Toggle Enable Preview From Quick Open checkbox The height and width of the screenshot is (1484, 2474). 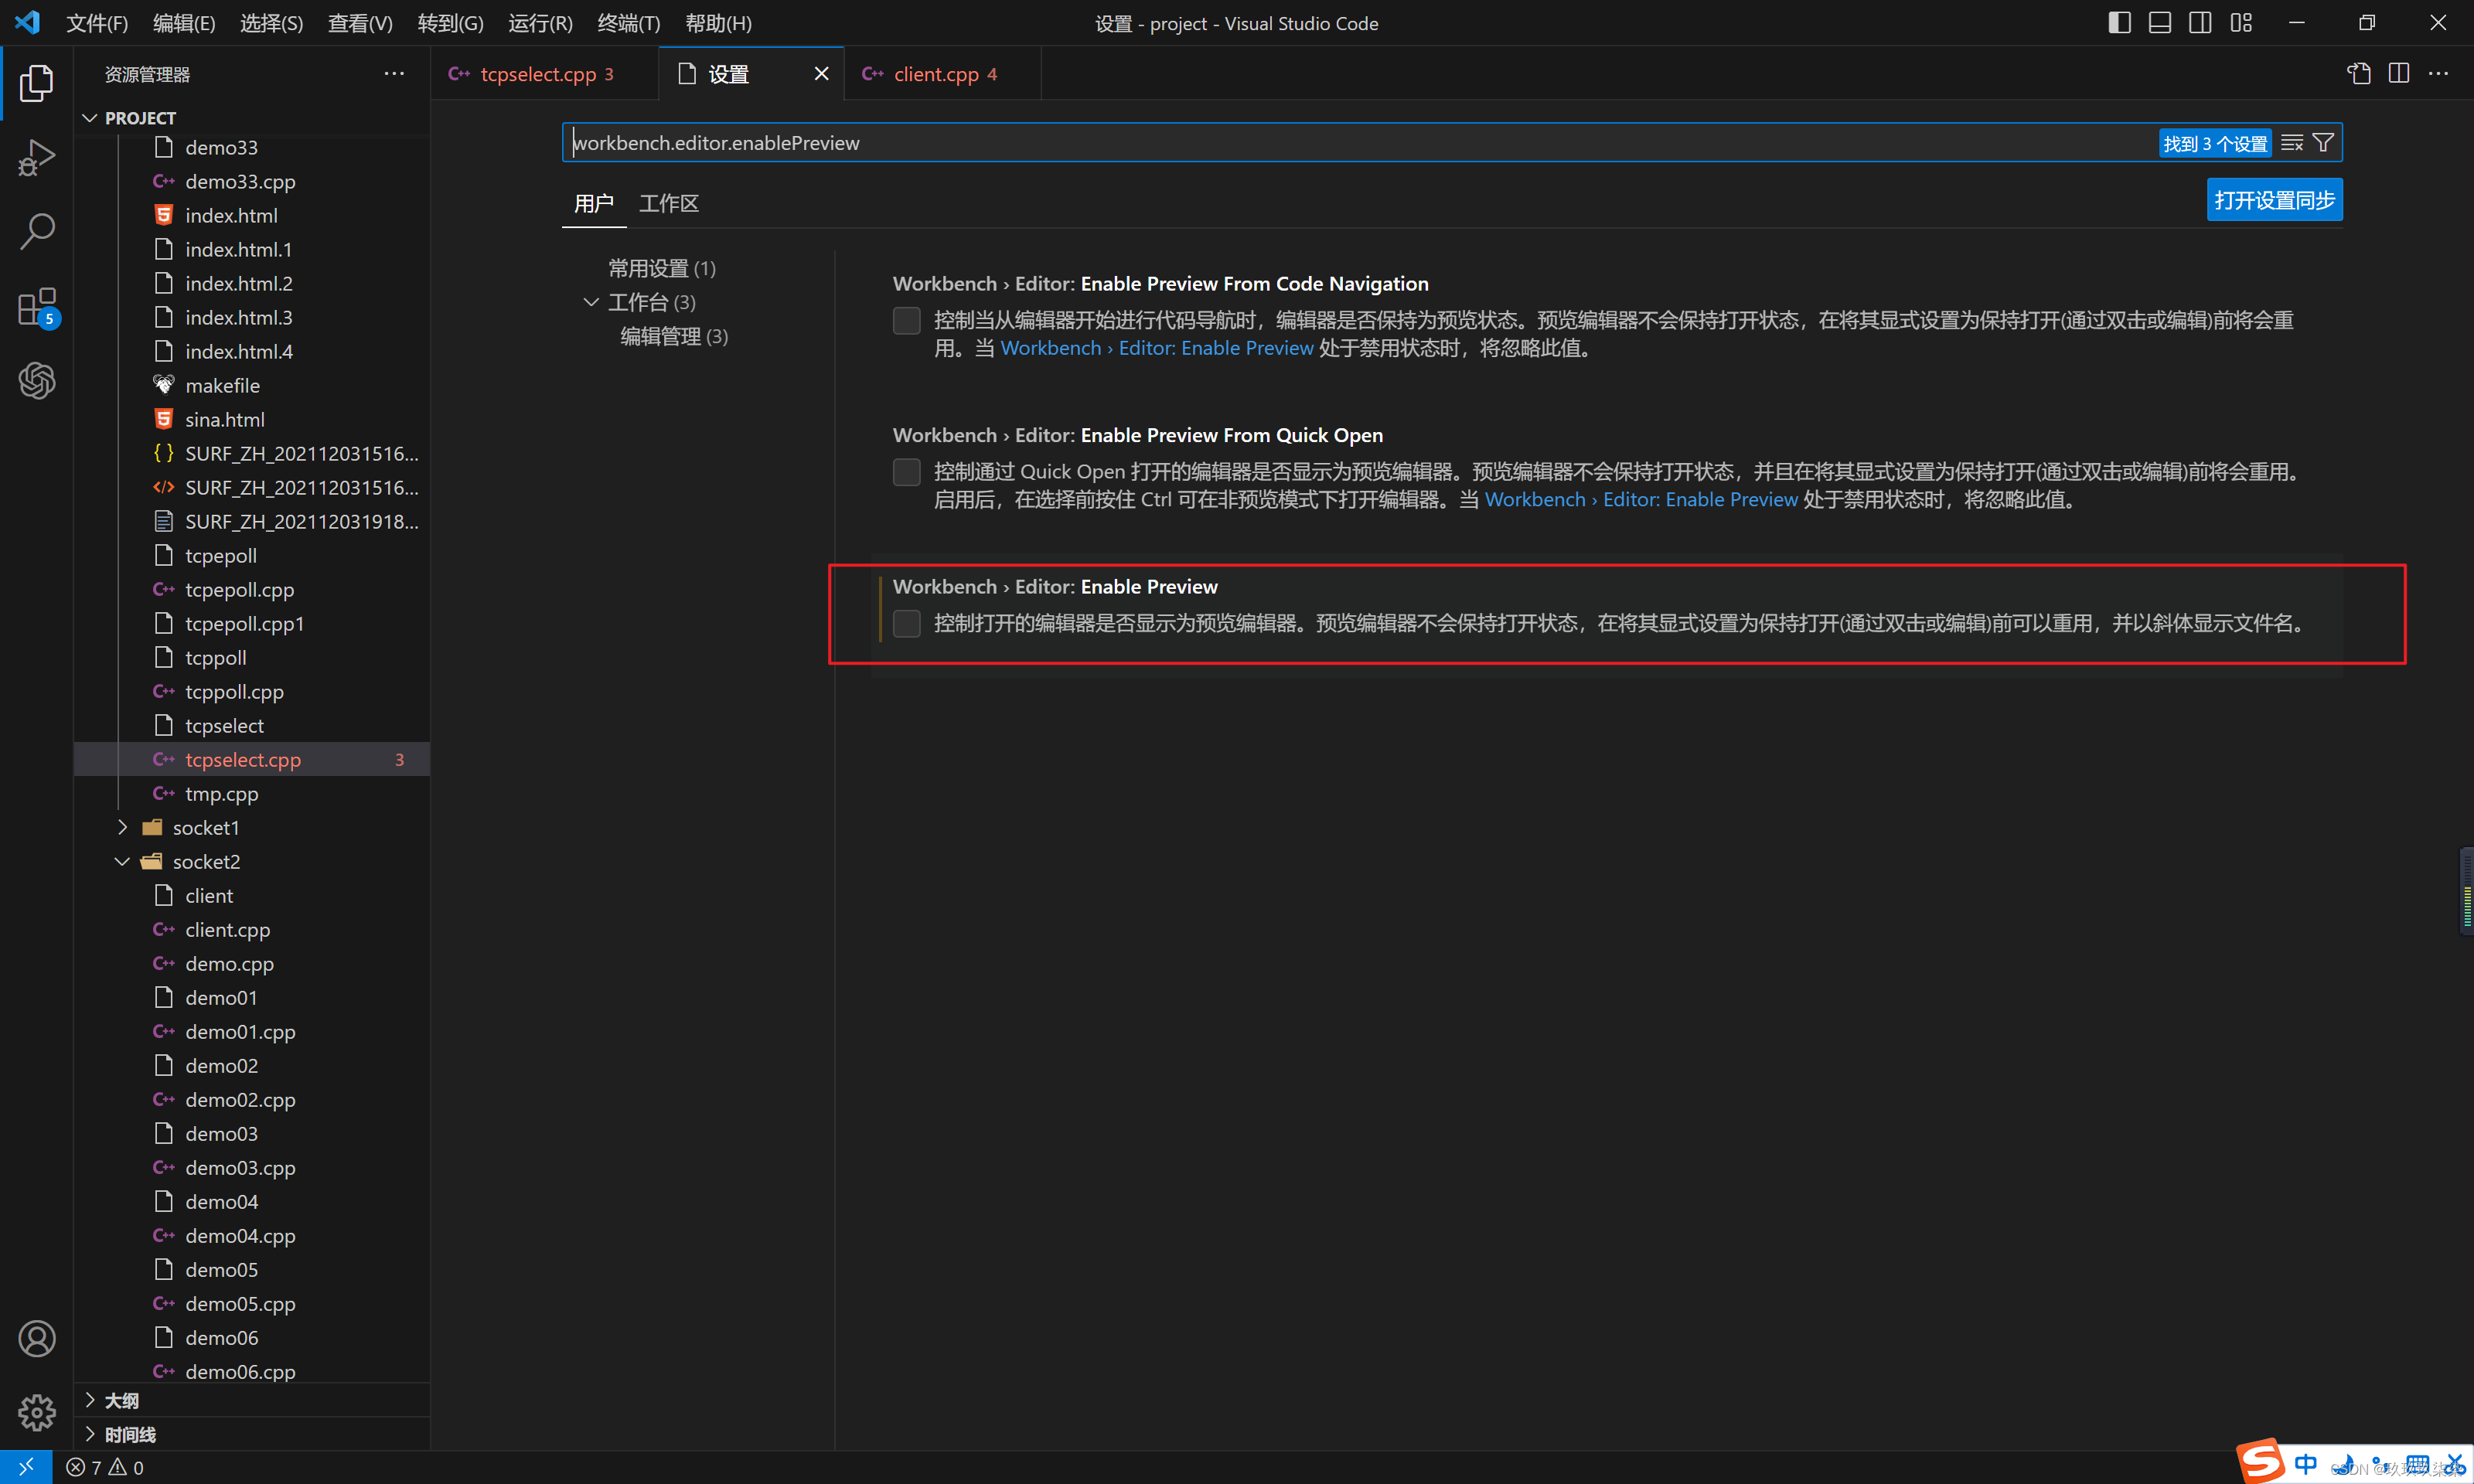(906, 472)
